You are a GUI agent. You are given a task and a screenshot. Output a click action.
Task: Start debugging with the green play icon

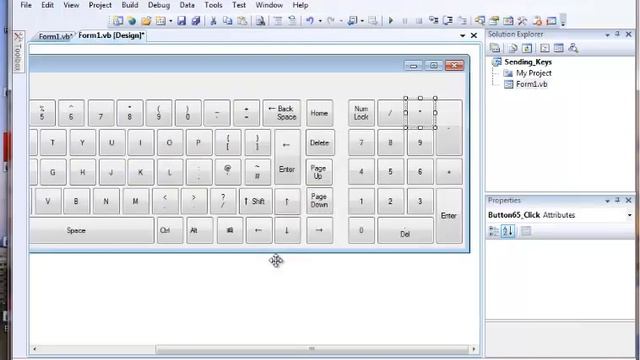coord(391,20)
